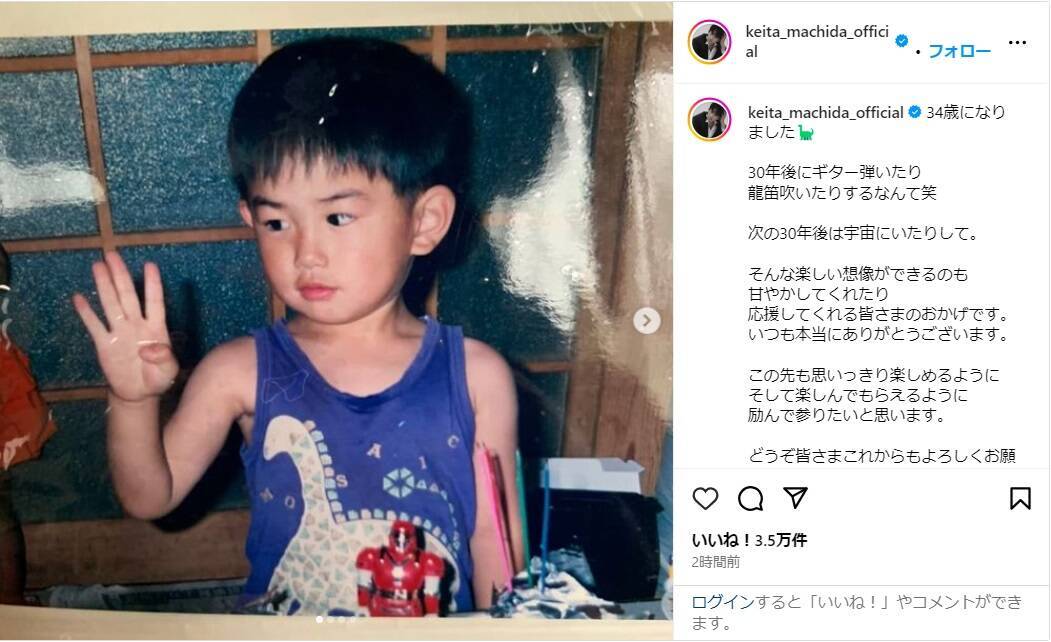Click the keita_machida_official header username
1051x642 pixels.
tap(817, 42)
